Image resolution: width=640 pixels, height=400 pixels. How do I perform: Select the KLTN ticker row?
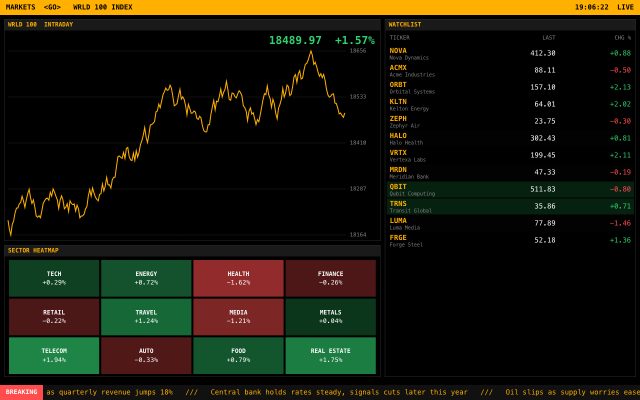point(510,104)
